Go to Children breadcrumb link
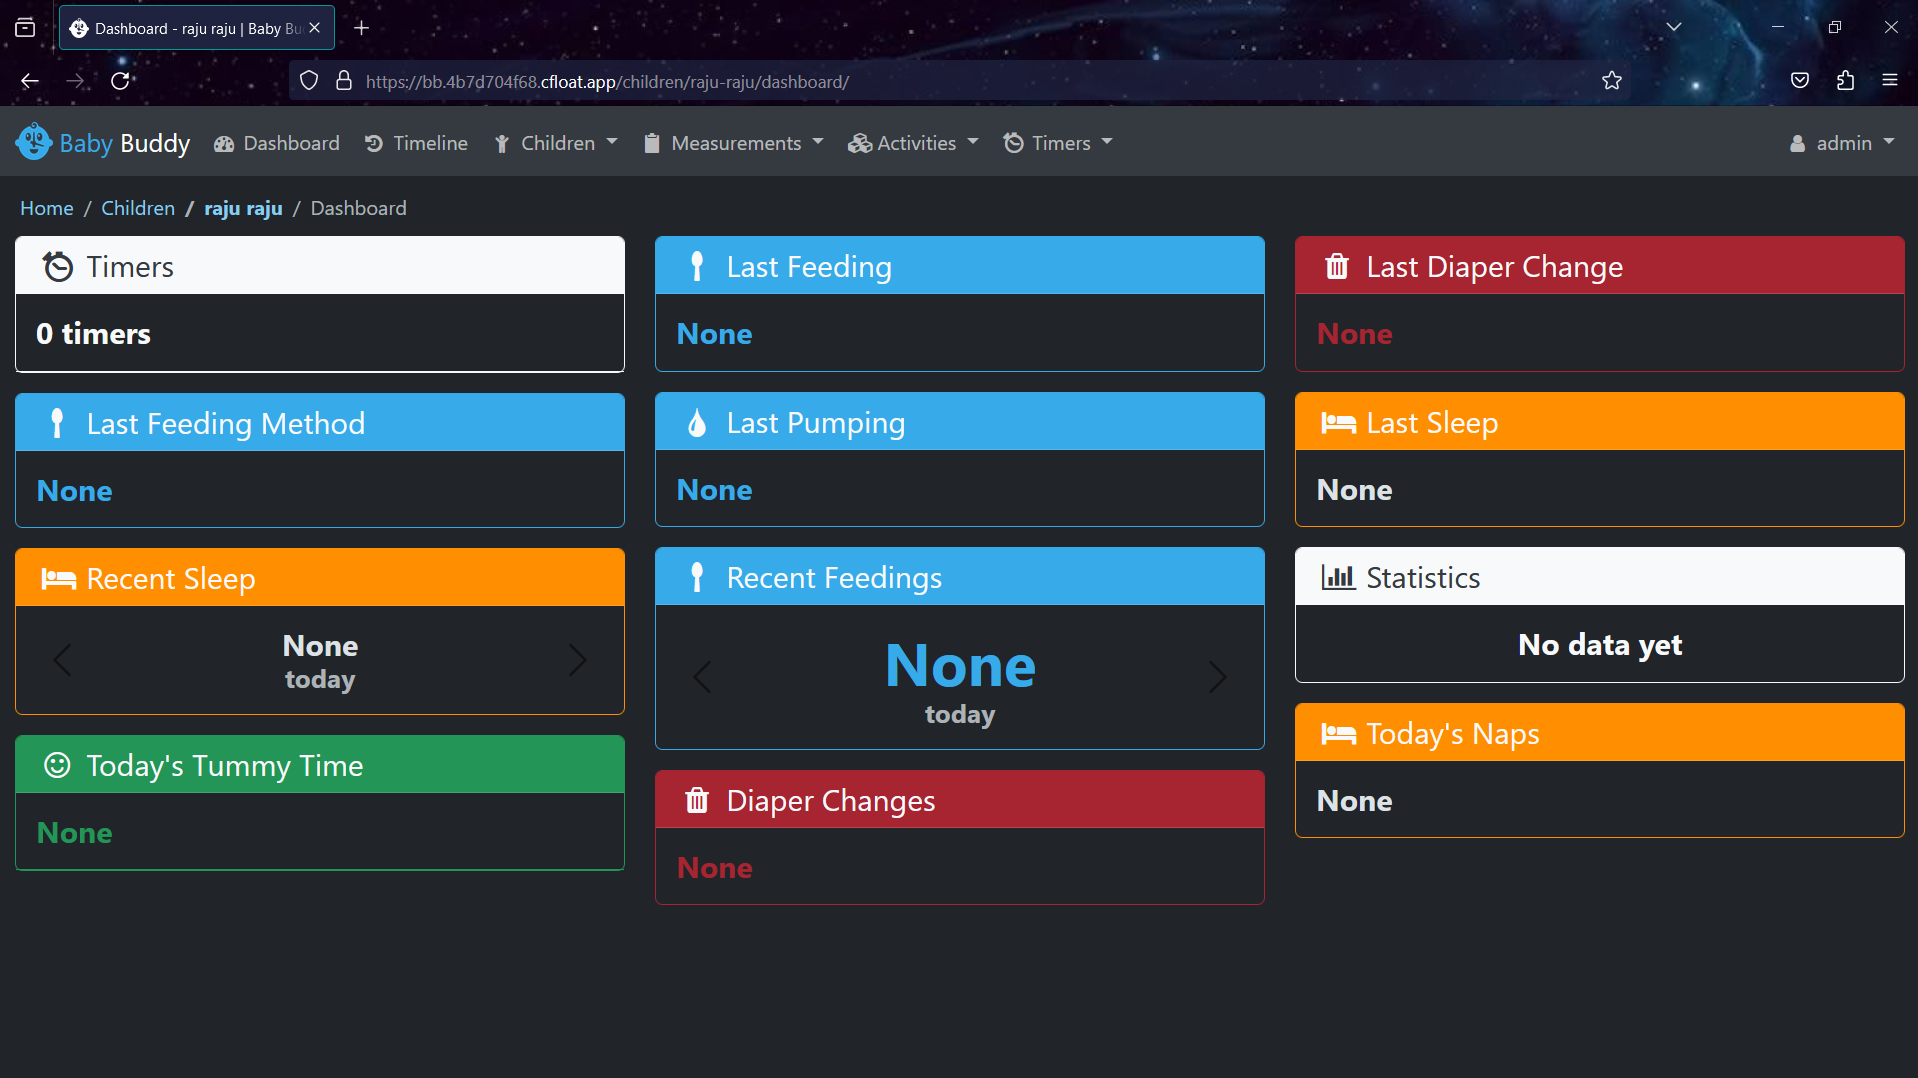Screen dimensions: 1918x1078 [138, 208]
